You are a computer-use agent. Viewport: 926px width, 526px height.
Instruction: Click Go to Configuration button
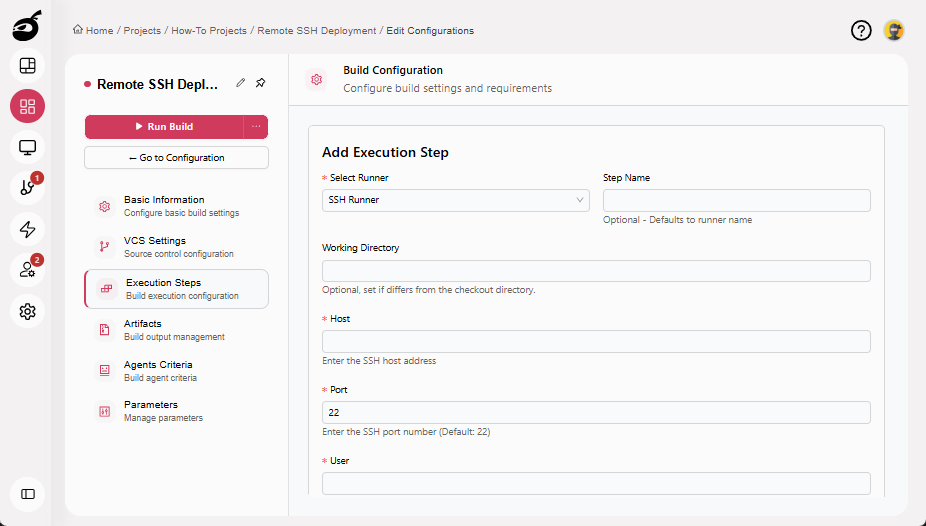(x=176, y=158)
